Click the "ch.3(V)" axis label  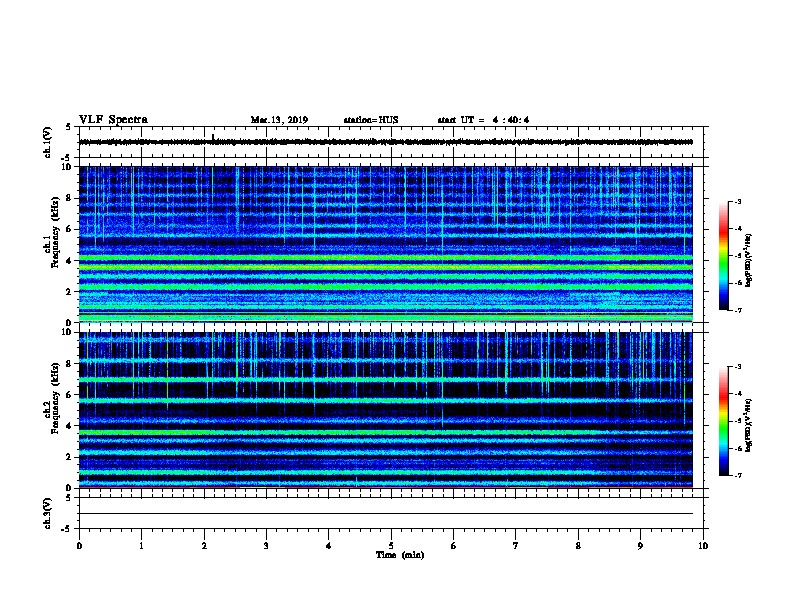click(x=47, y=513)
